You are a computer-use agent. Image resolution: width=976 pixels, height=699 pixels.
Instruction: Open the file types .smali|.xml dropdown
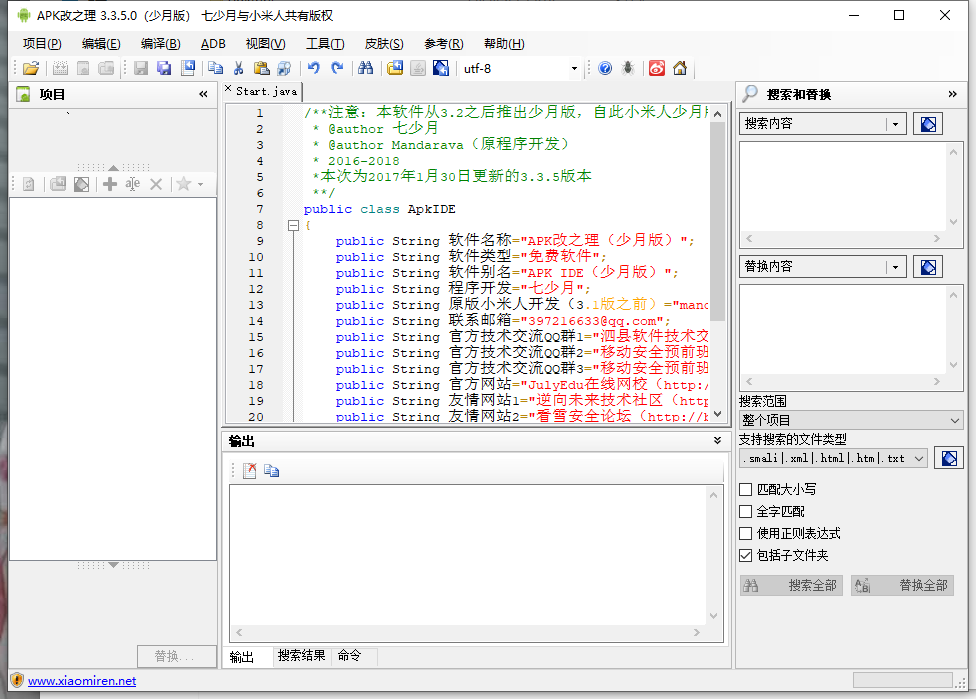pos(833,459)
